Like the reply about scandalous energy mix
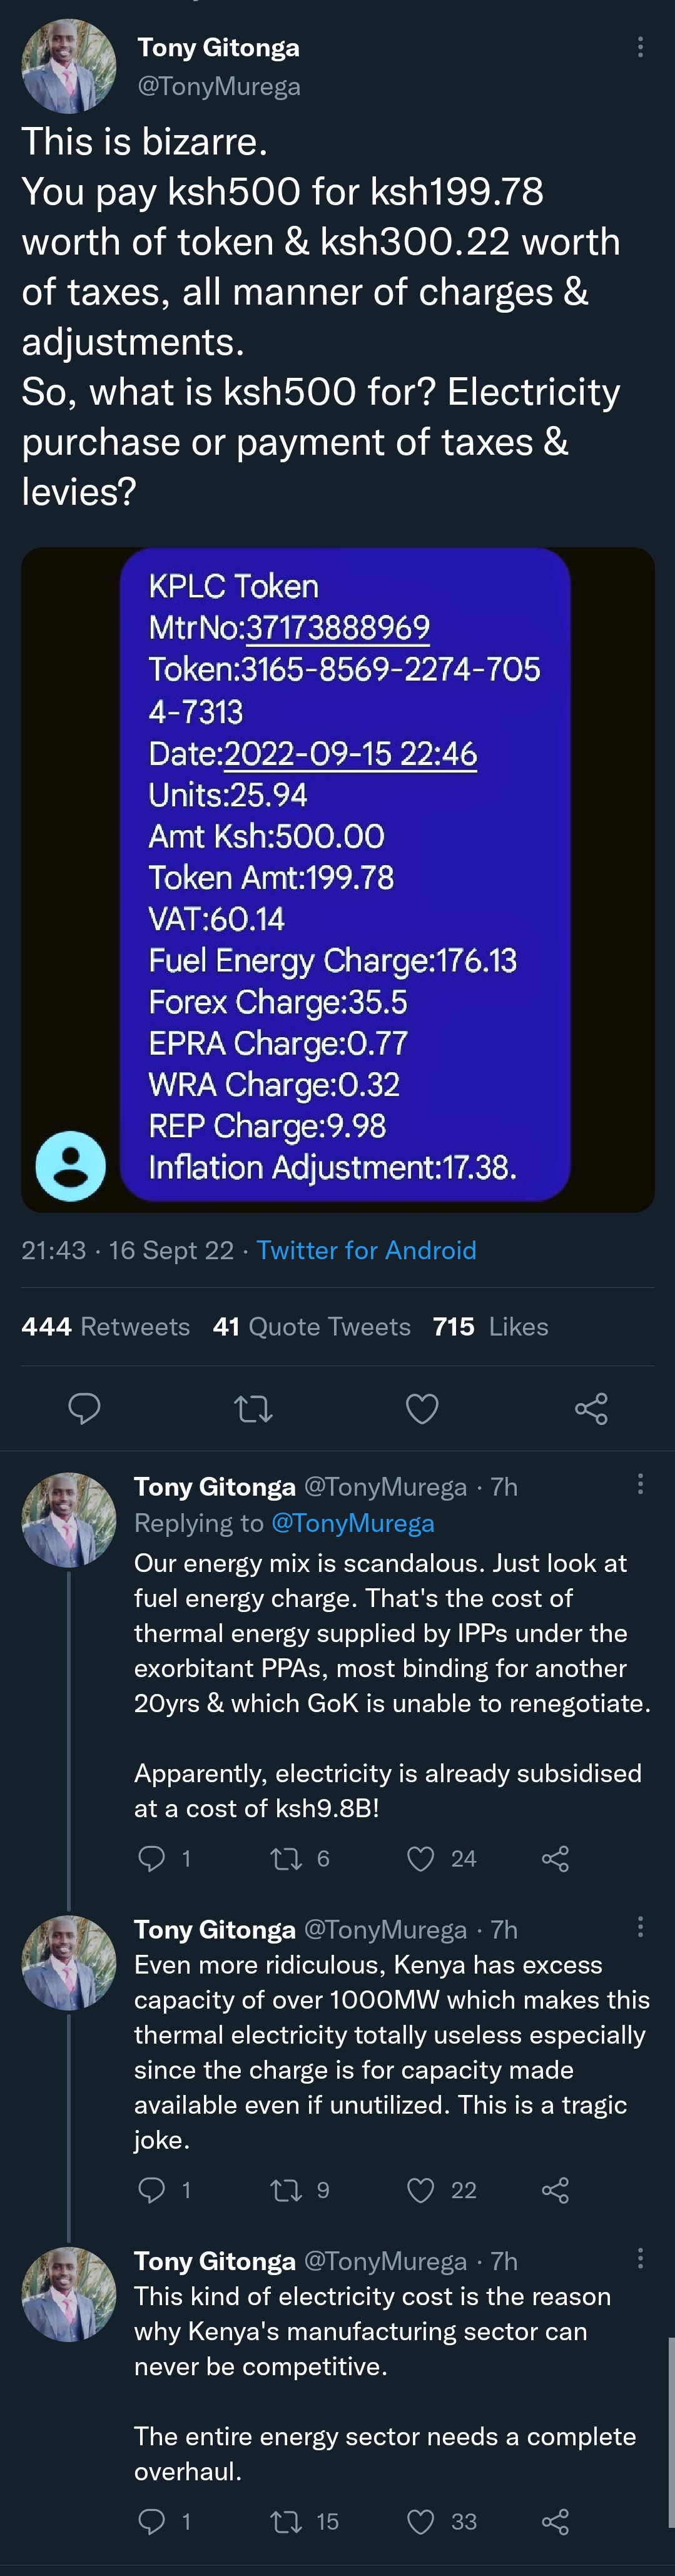This screenshot has width=675, height=2576. 421,1859
